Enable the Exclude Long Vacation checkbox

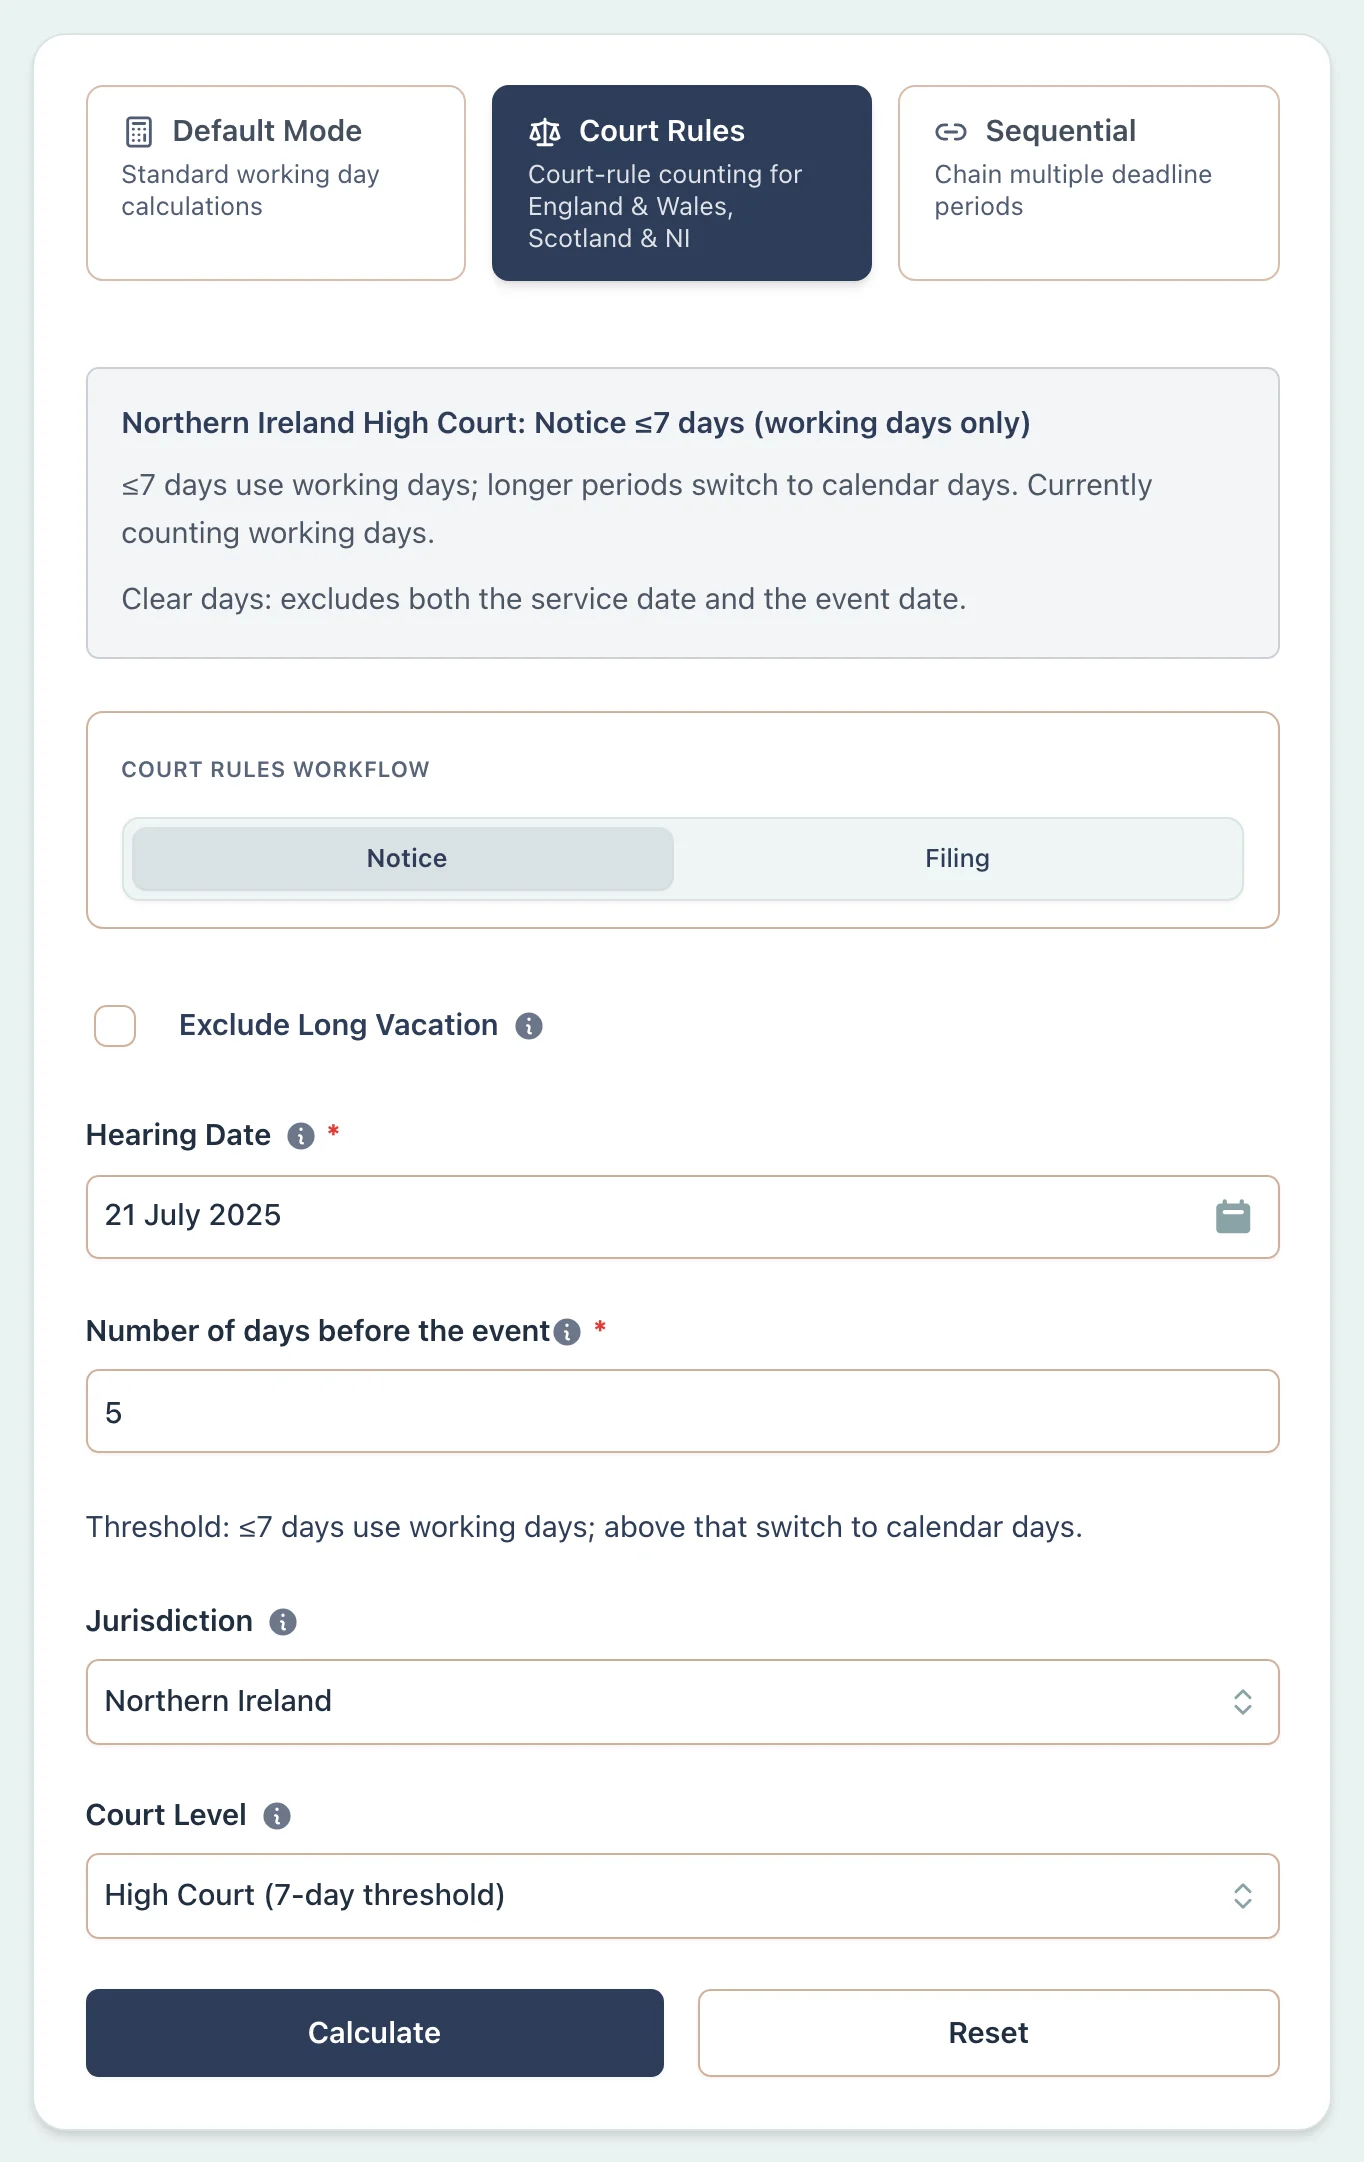point(114,1025)
